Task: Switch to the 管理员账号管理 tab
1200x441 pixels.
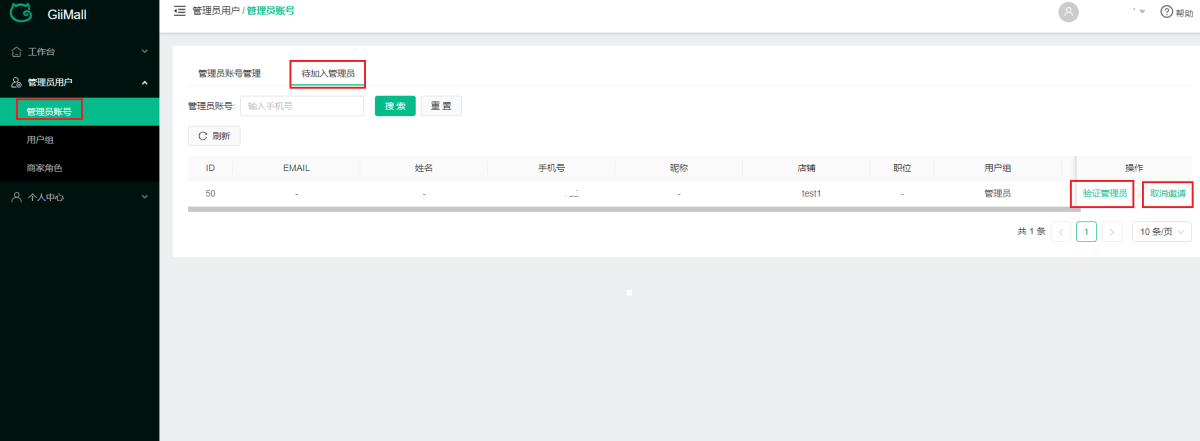Action: 229,74
